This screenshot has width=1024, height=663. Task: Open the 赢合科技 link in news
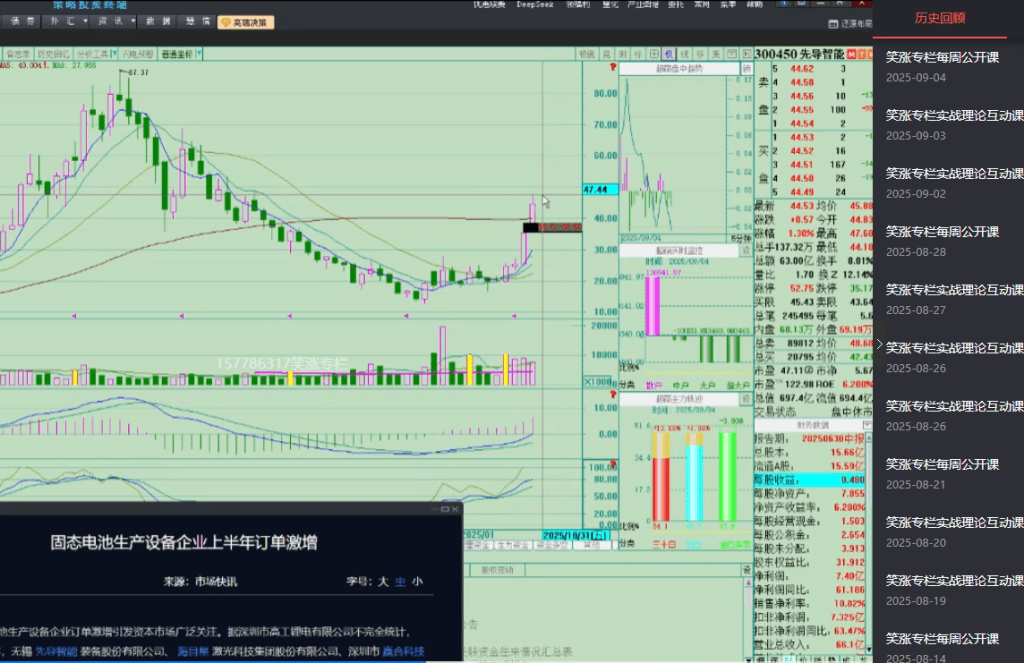pyautogui.click(x=404, y=651)
